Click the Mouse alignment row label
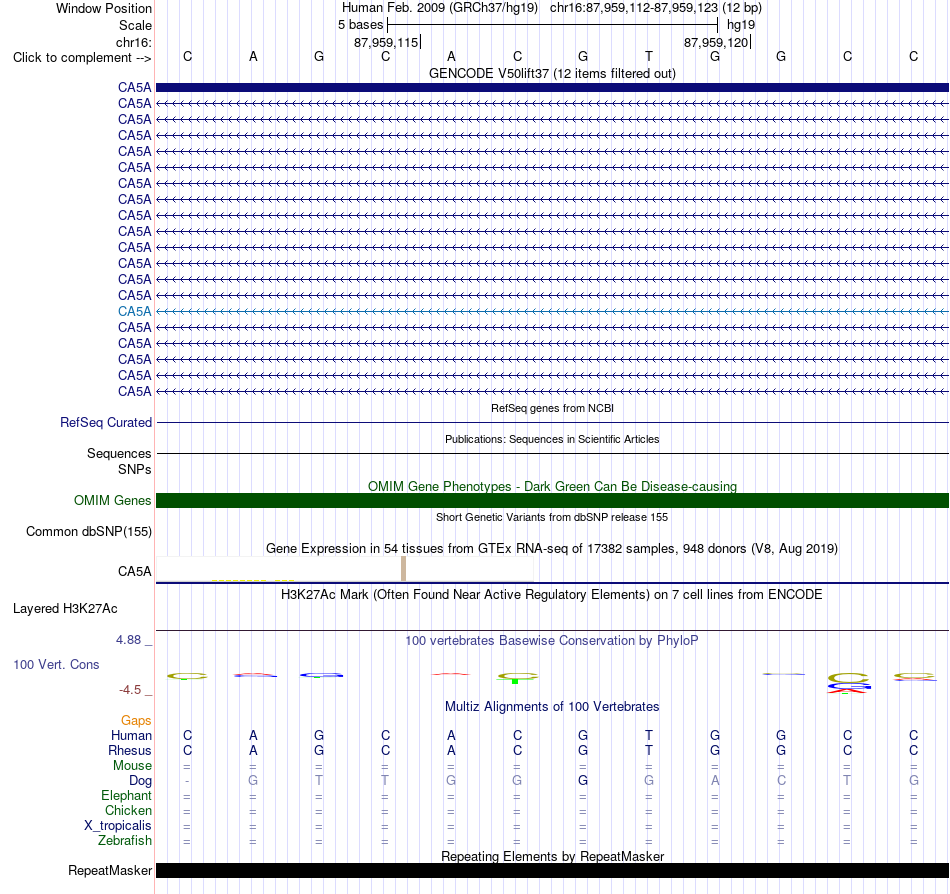Viewport: 950px width, 894px height. tap(132, 766)
